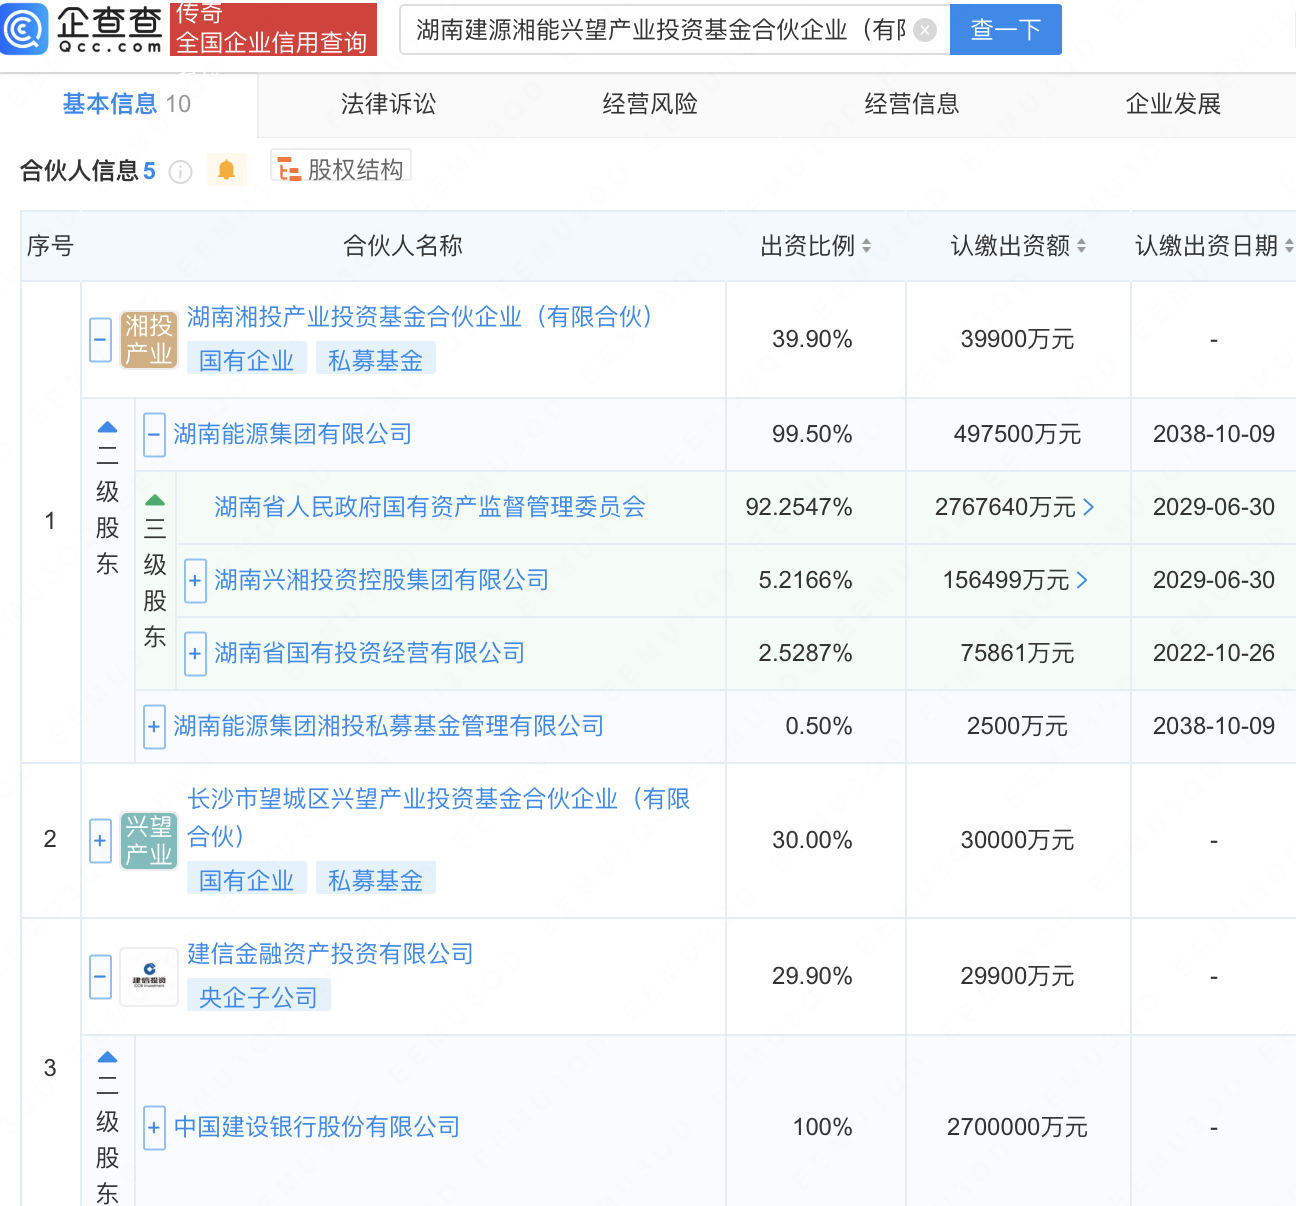
Task: Collapse 湖南能源集团有限公司 shareholders
Action: (154, 435)
